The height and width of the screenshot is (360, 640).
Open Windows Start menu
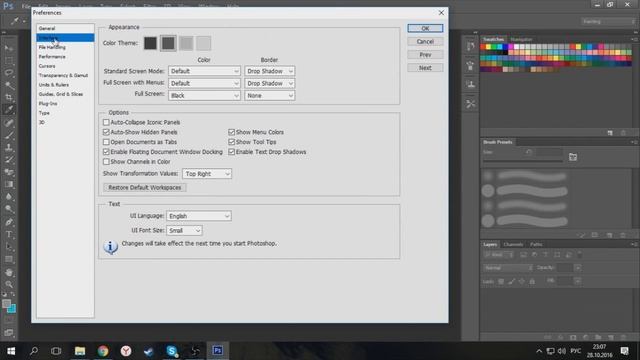coord(11,351)
